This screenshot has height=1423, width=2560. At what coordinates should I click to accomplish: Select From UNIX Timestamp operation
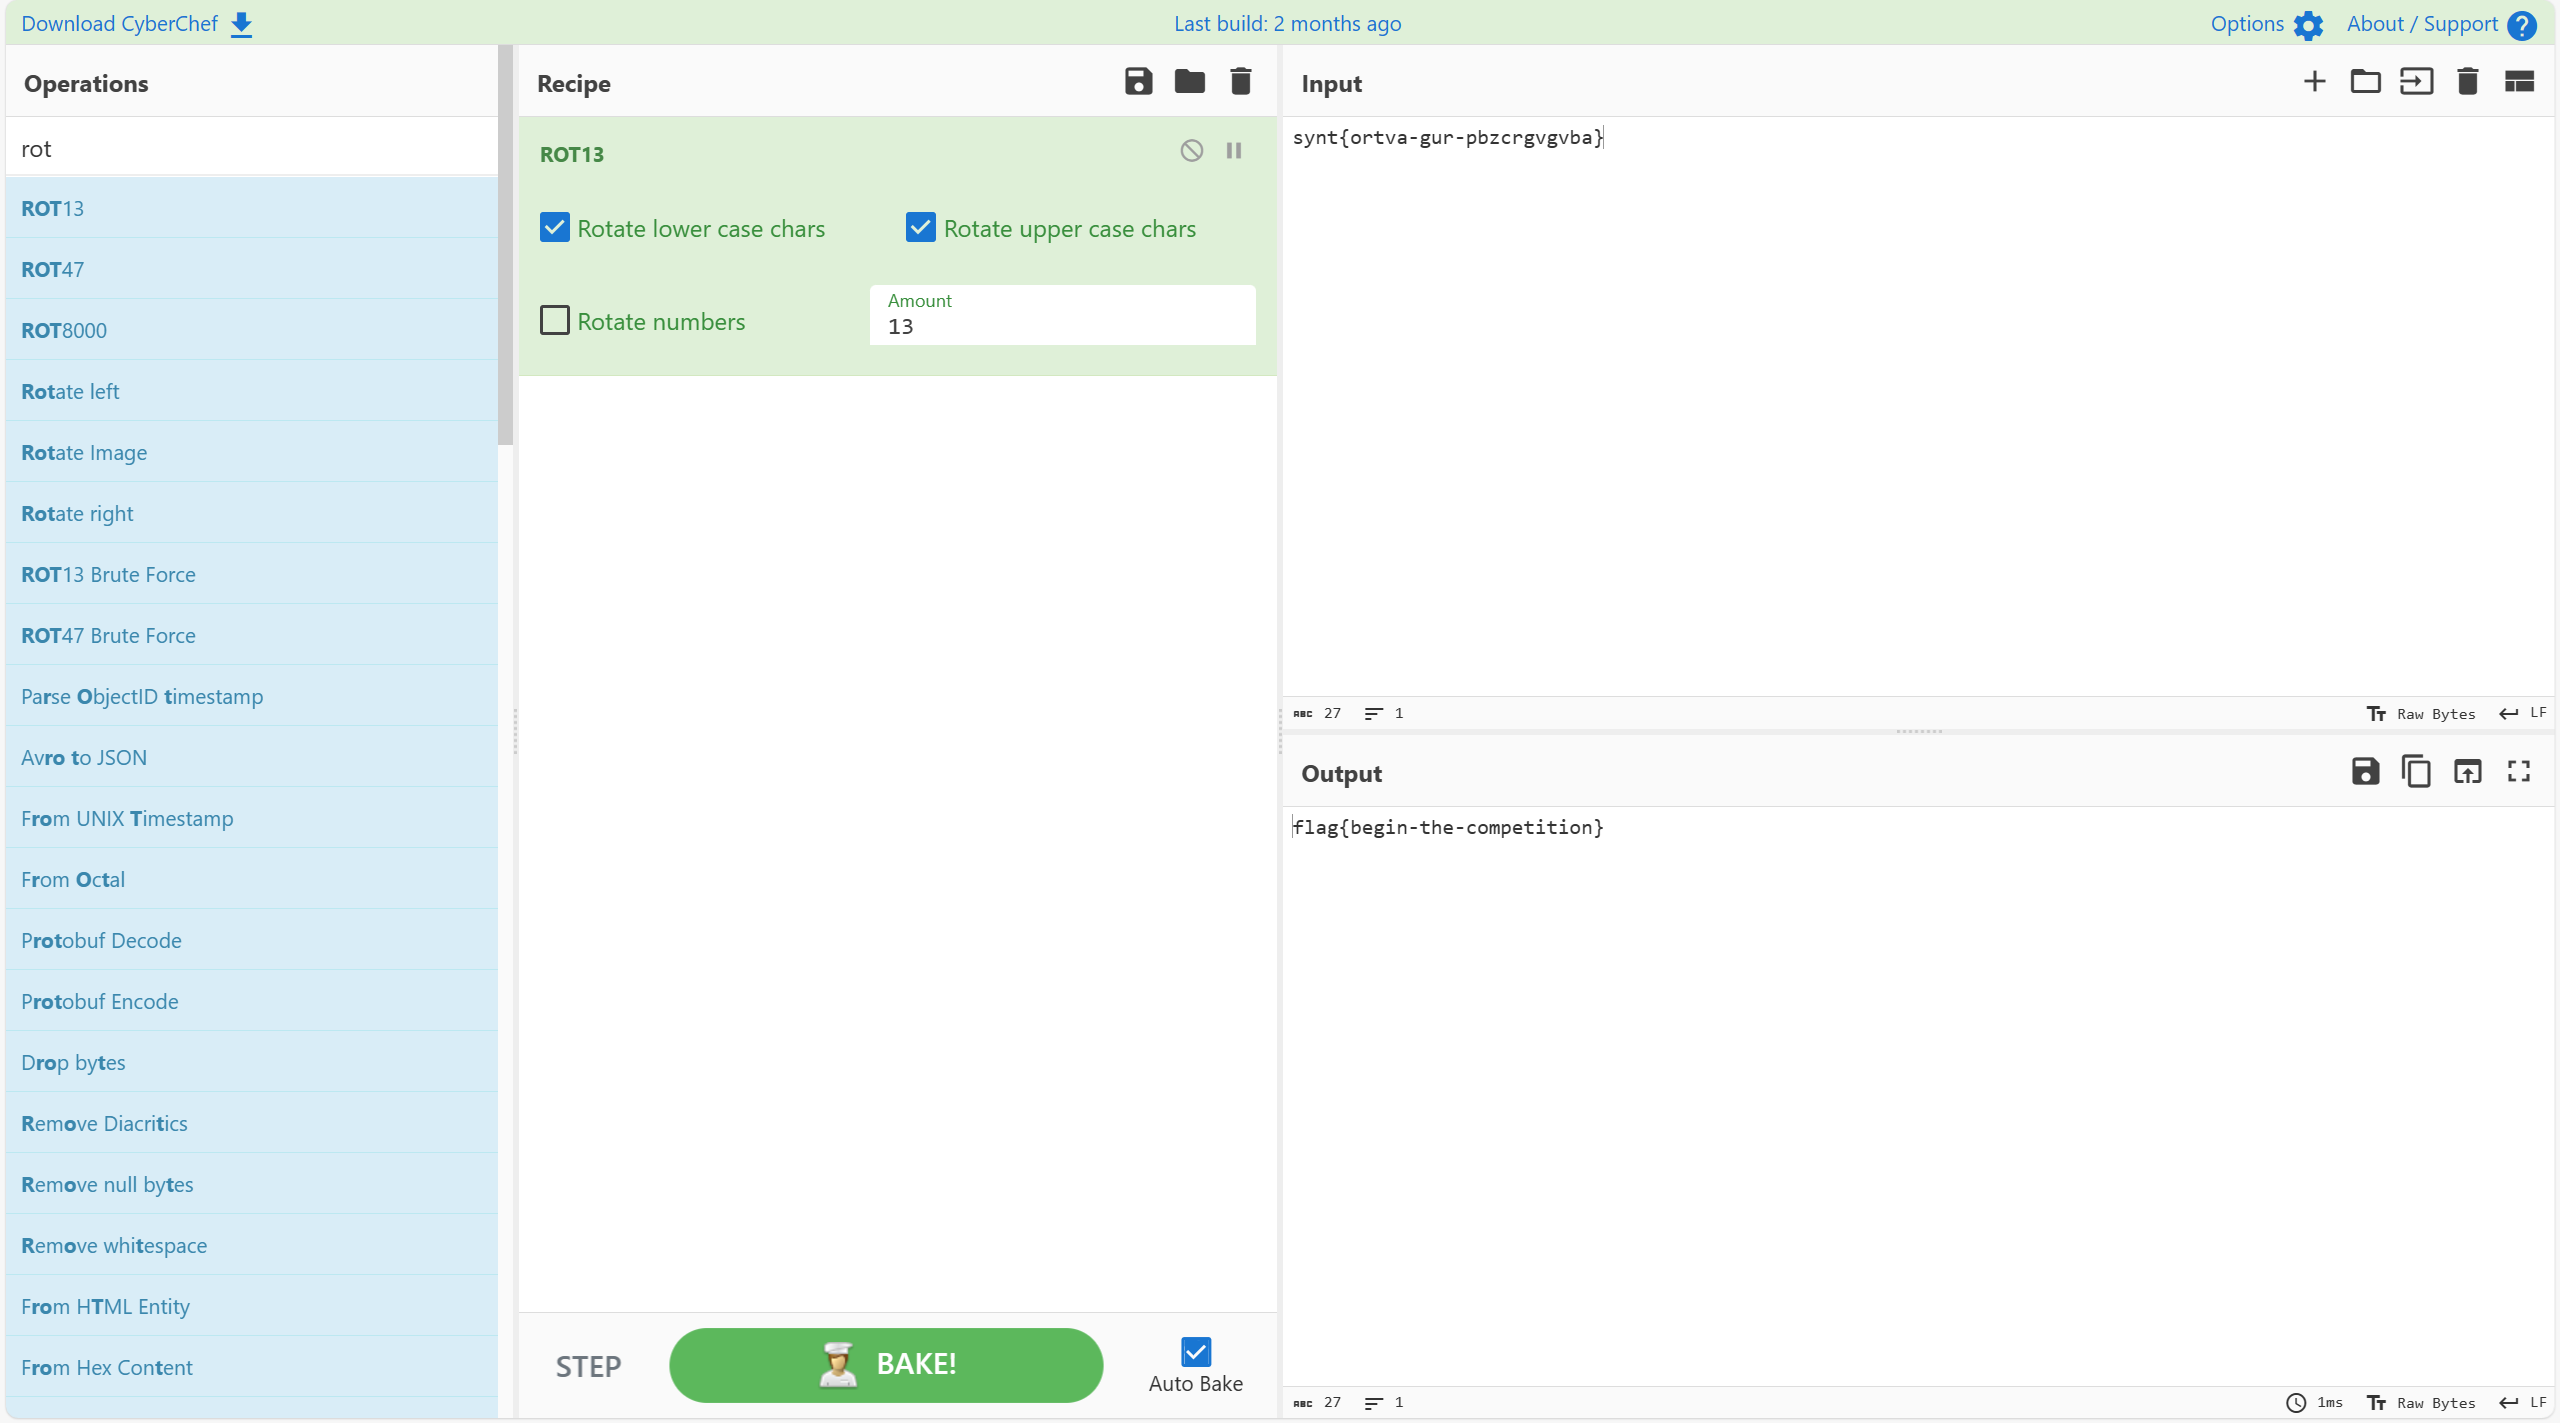tap(251, 819)
